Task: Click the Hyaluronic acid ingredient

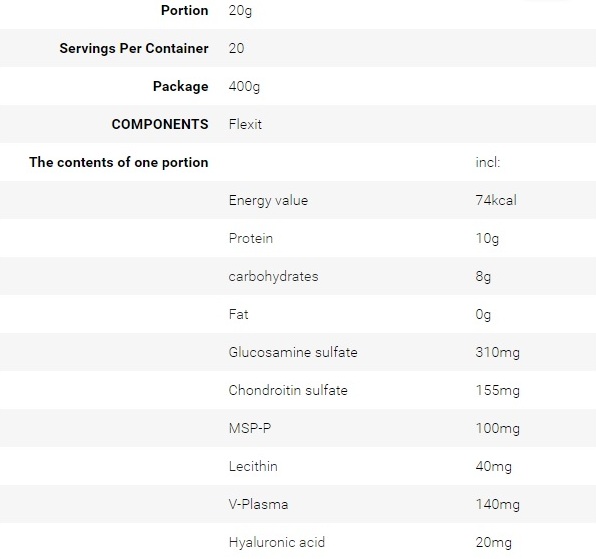Action: tap(277, 543)
